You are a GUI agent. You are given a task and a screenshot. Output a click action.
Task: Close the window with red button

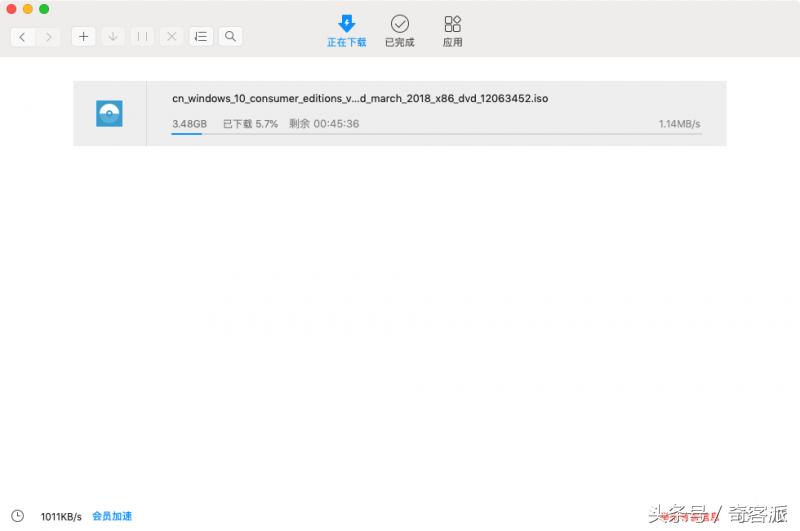point(11,9)
